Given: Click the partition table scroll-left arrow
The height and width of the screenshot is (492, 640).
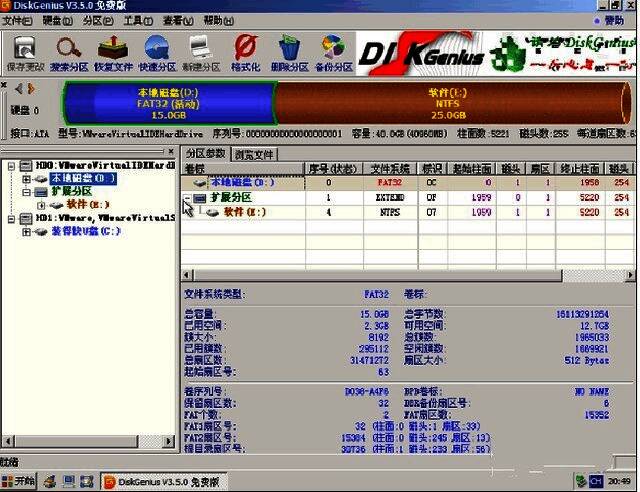Looking at the screenshot, I should tap(187, 275).
